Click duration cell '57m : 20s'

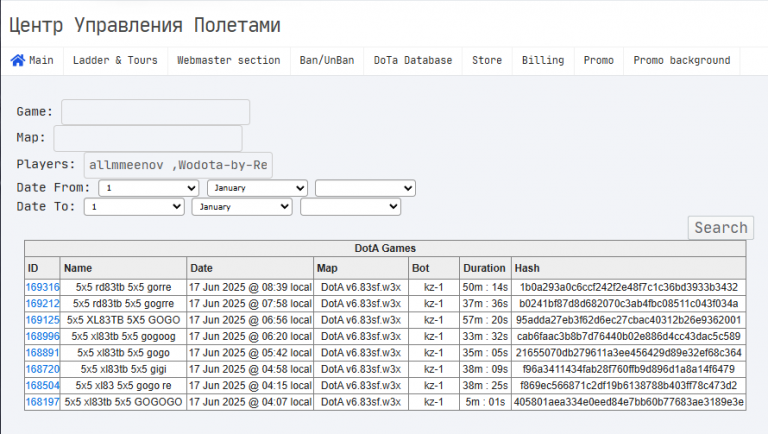click(x=485, y=320)
